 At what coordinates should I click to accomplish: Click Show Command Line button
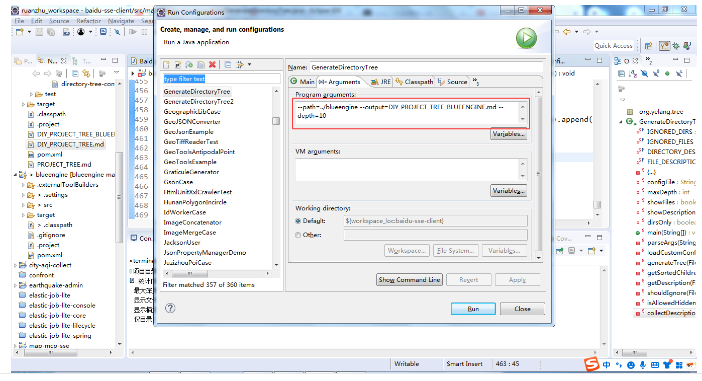(x=409, y=280)
